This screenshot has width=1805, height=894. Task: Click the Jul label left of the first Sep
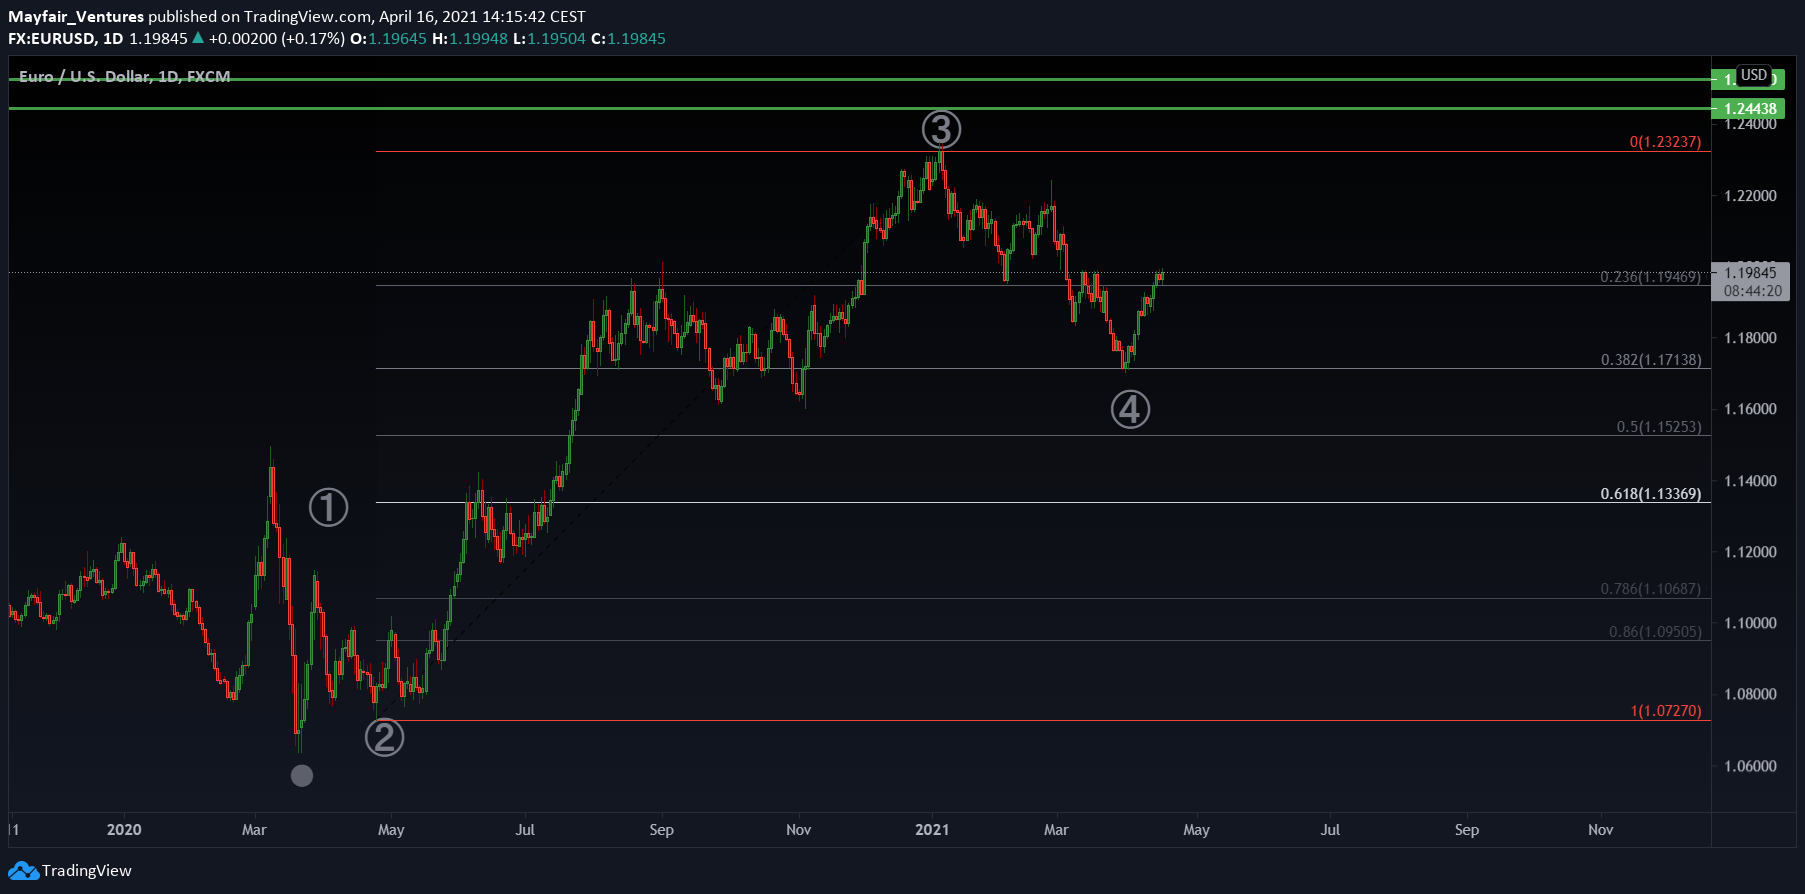click(525, 830)
